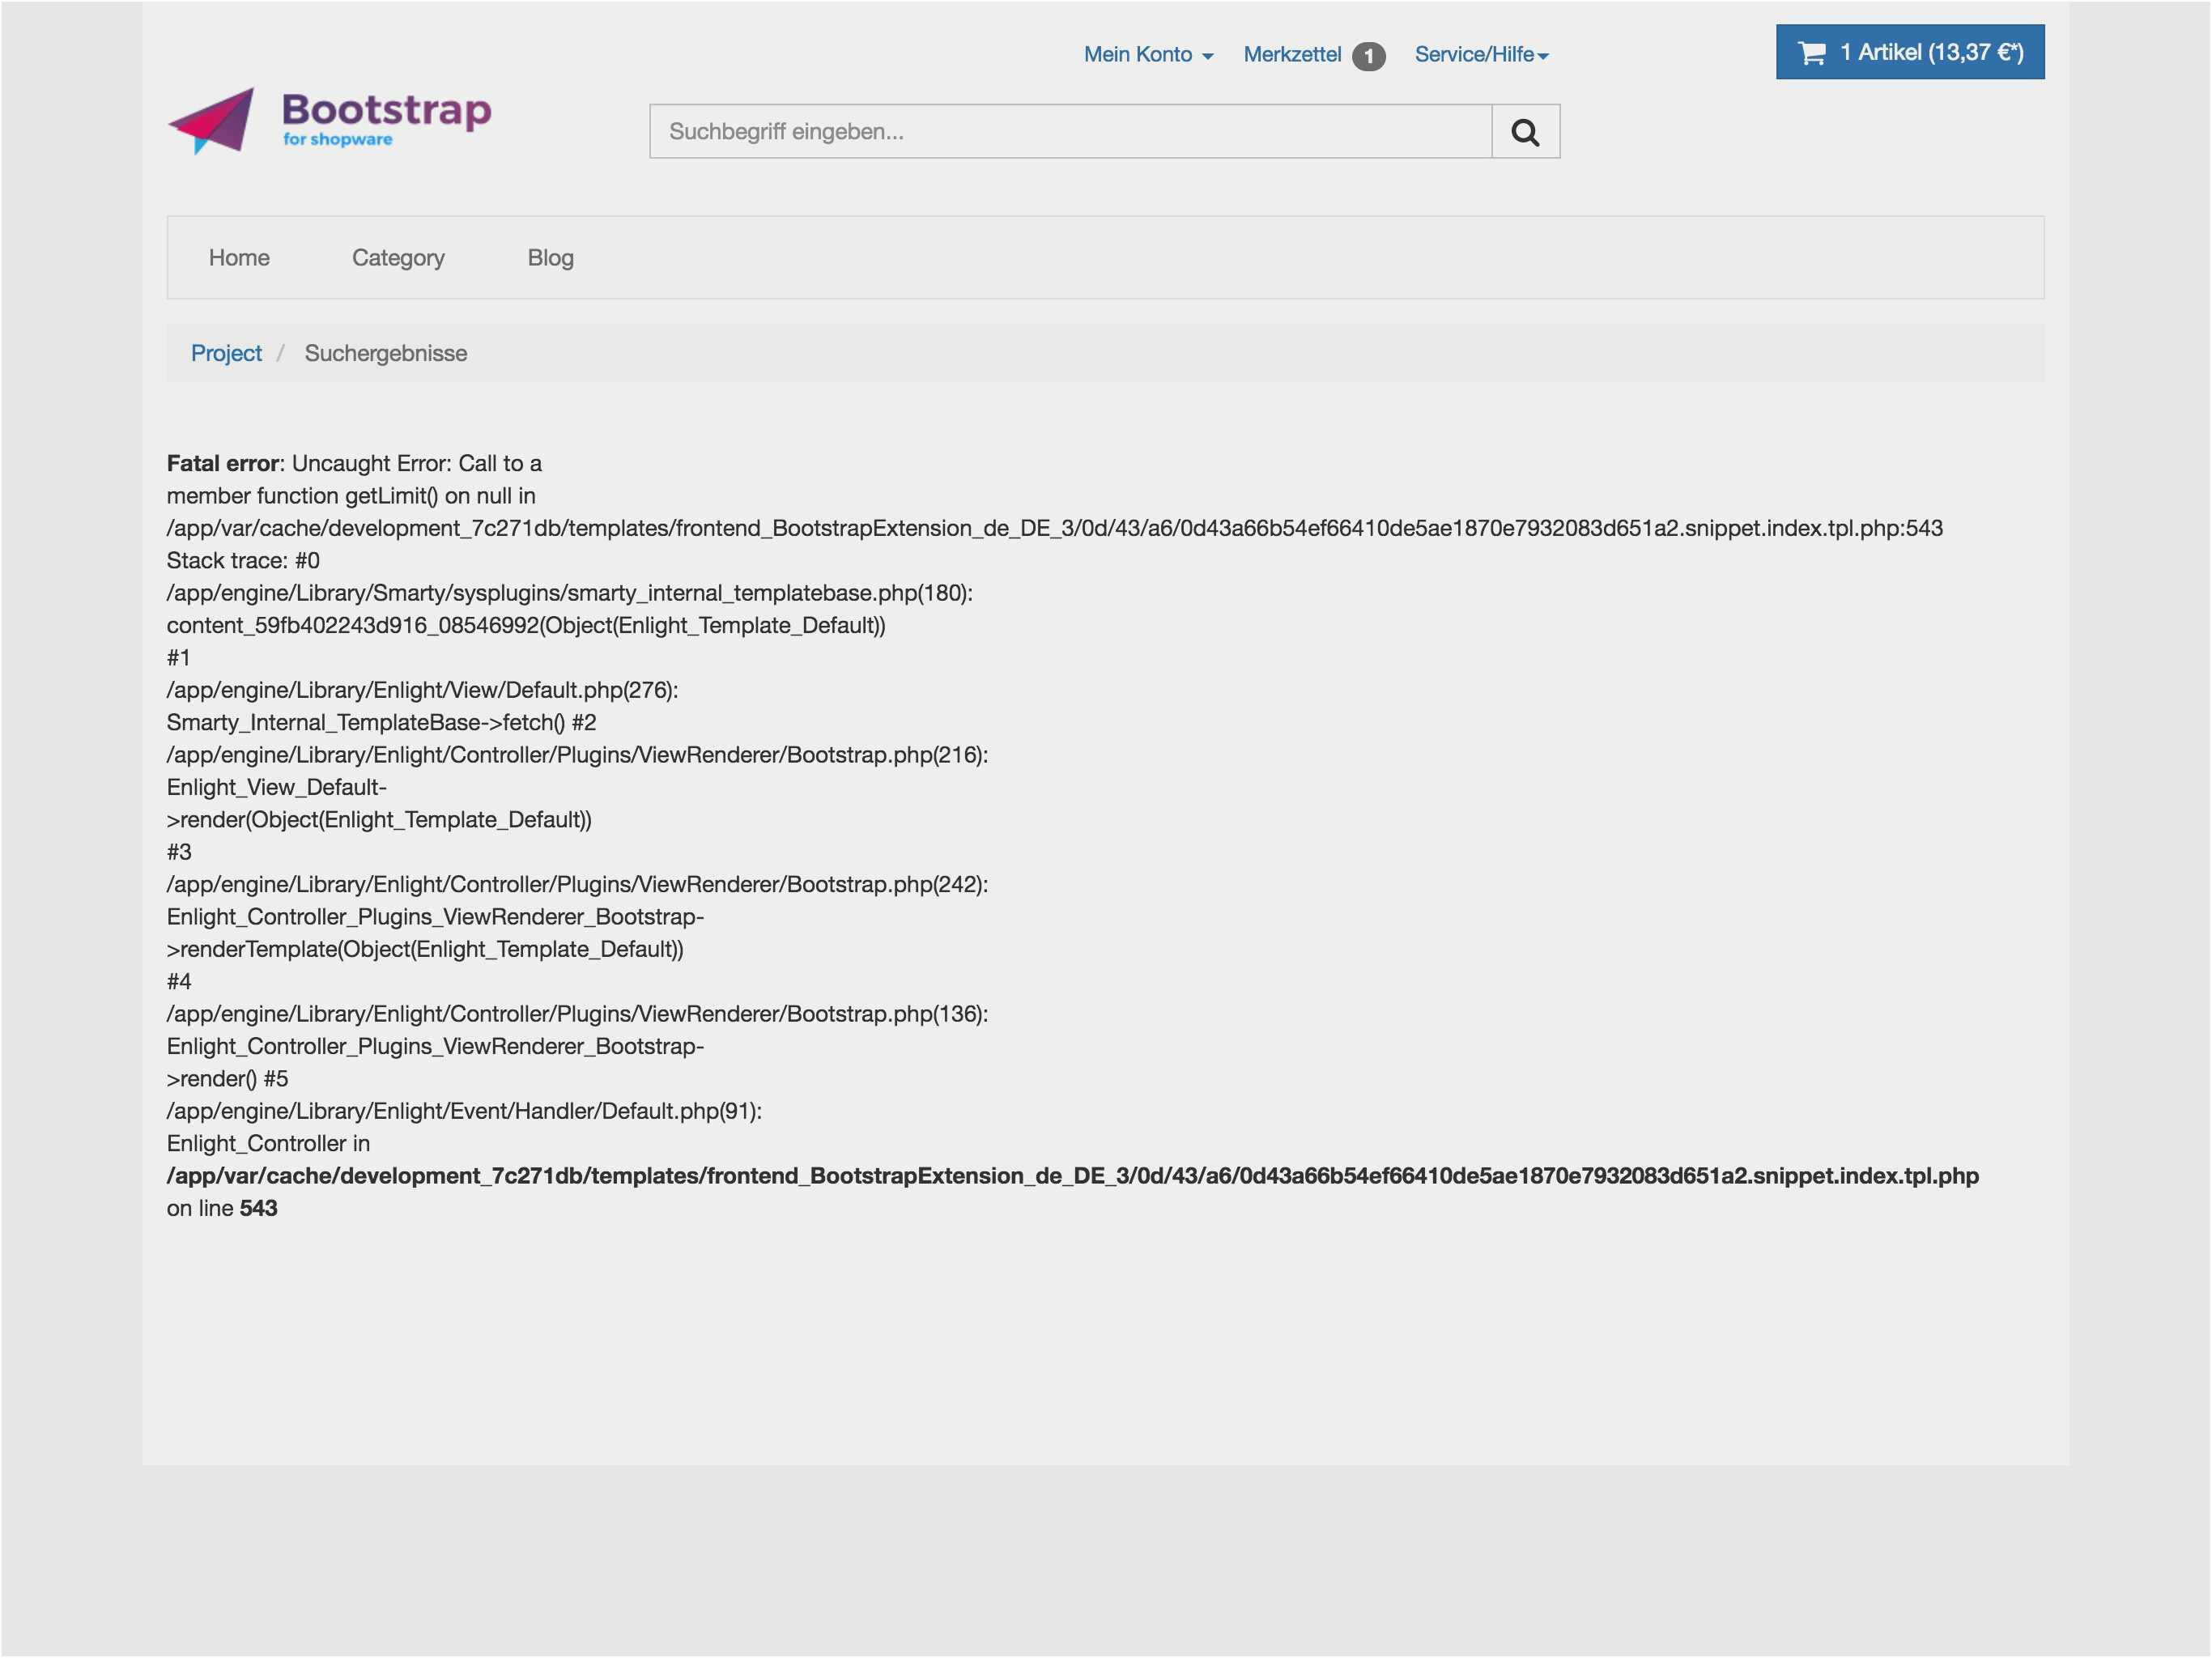Click the caret beside Service/Hilfe
Screen dimensions: 2212x1658
tap(1543, 57)
